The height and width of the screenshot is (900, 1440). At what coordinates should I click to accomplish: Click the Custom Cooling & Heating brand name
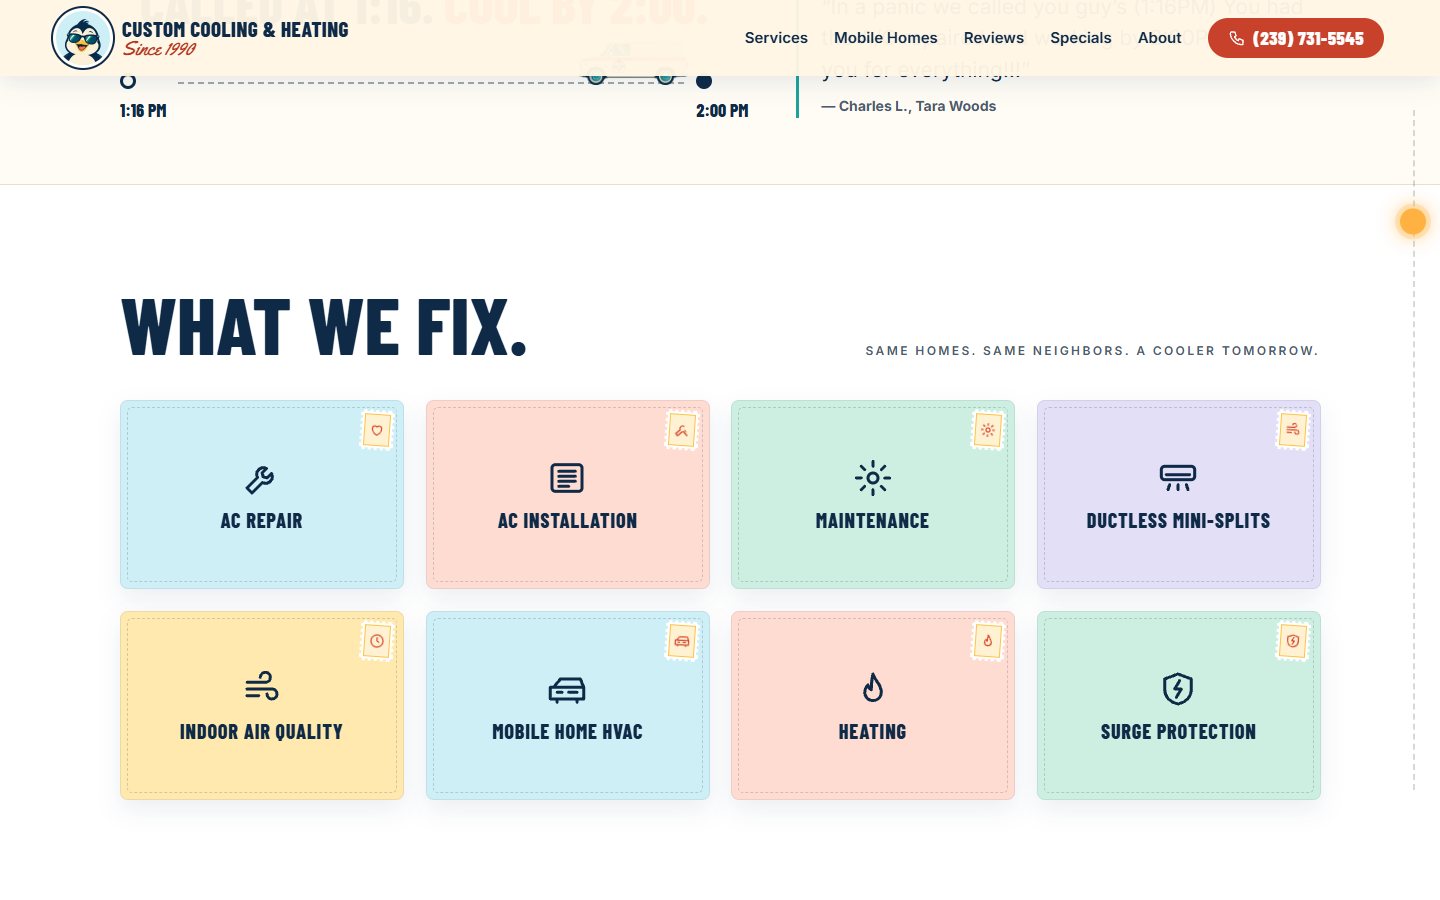click(x=235, y=30)
